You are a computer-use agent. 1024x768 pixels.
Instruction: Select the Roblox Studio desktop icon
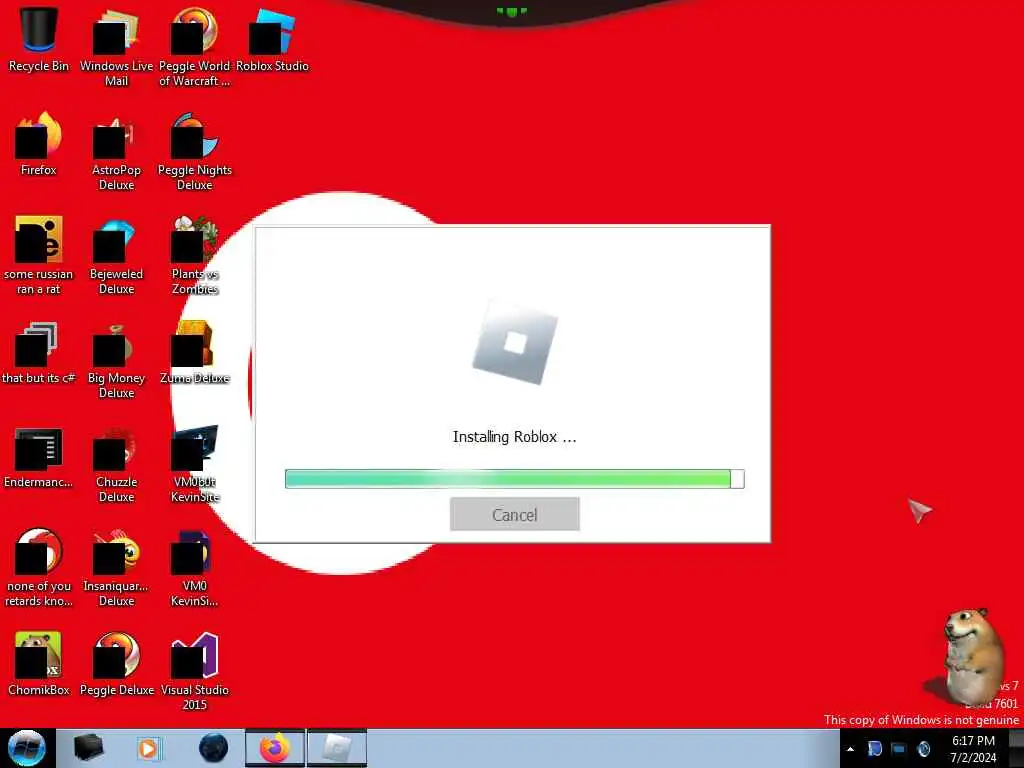[272, 39]
